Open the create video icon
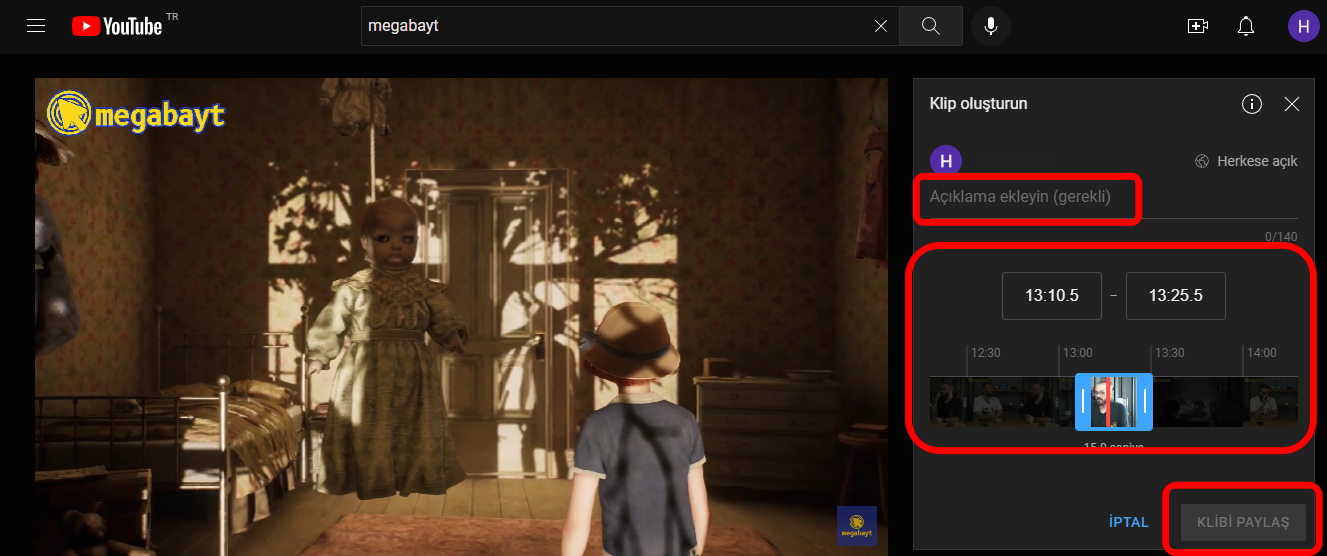 click(x=1197, y=26)
